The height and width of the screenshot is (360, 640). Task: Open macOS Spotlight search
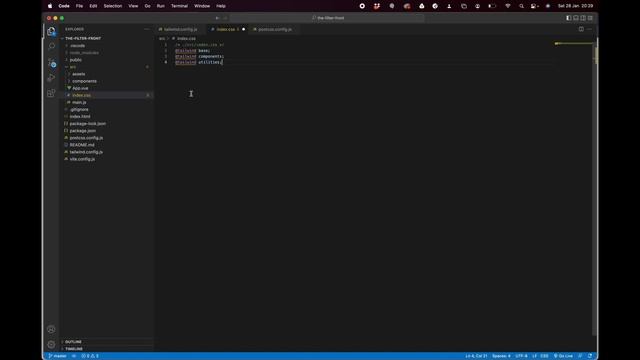521,6
